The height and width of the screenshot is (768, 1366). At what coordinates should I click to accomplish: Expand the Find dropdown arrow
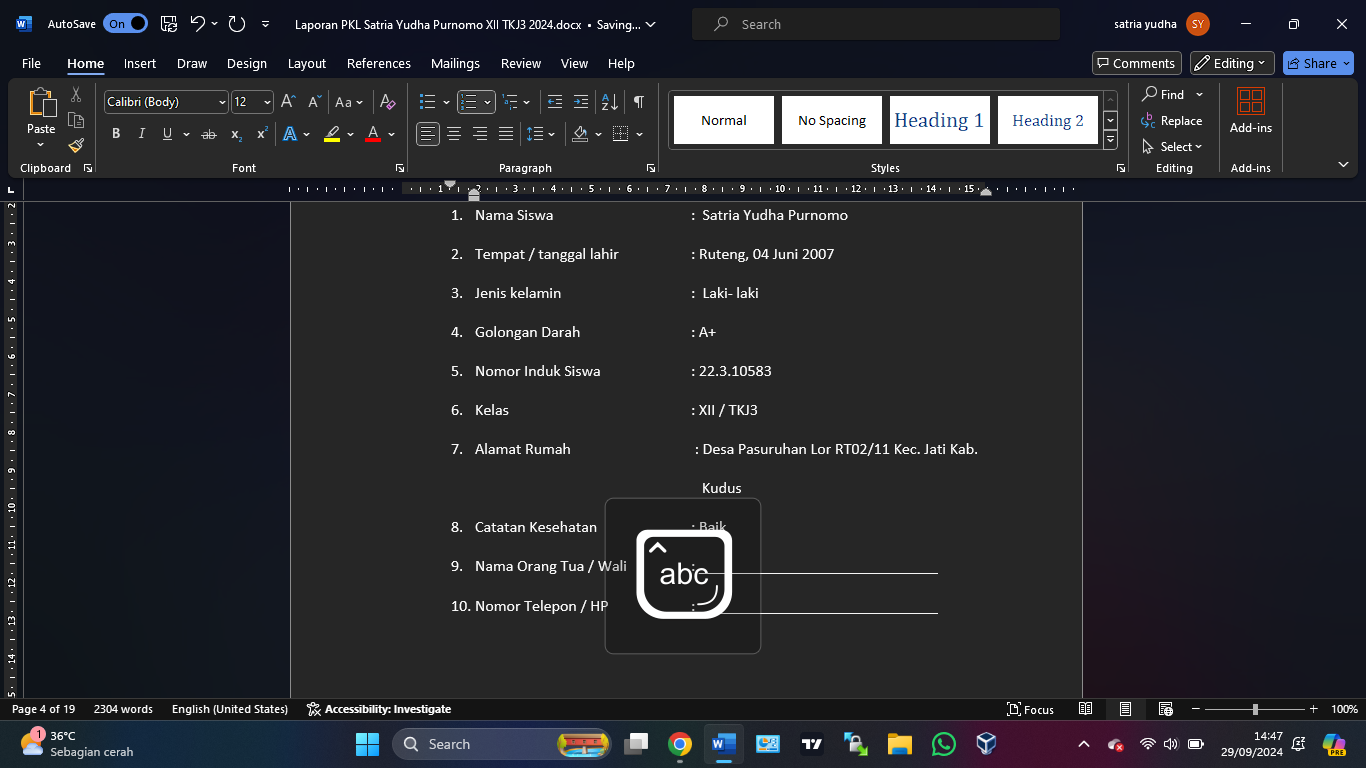pos(1199,95)
